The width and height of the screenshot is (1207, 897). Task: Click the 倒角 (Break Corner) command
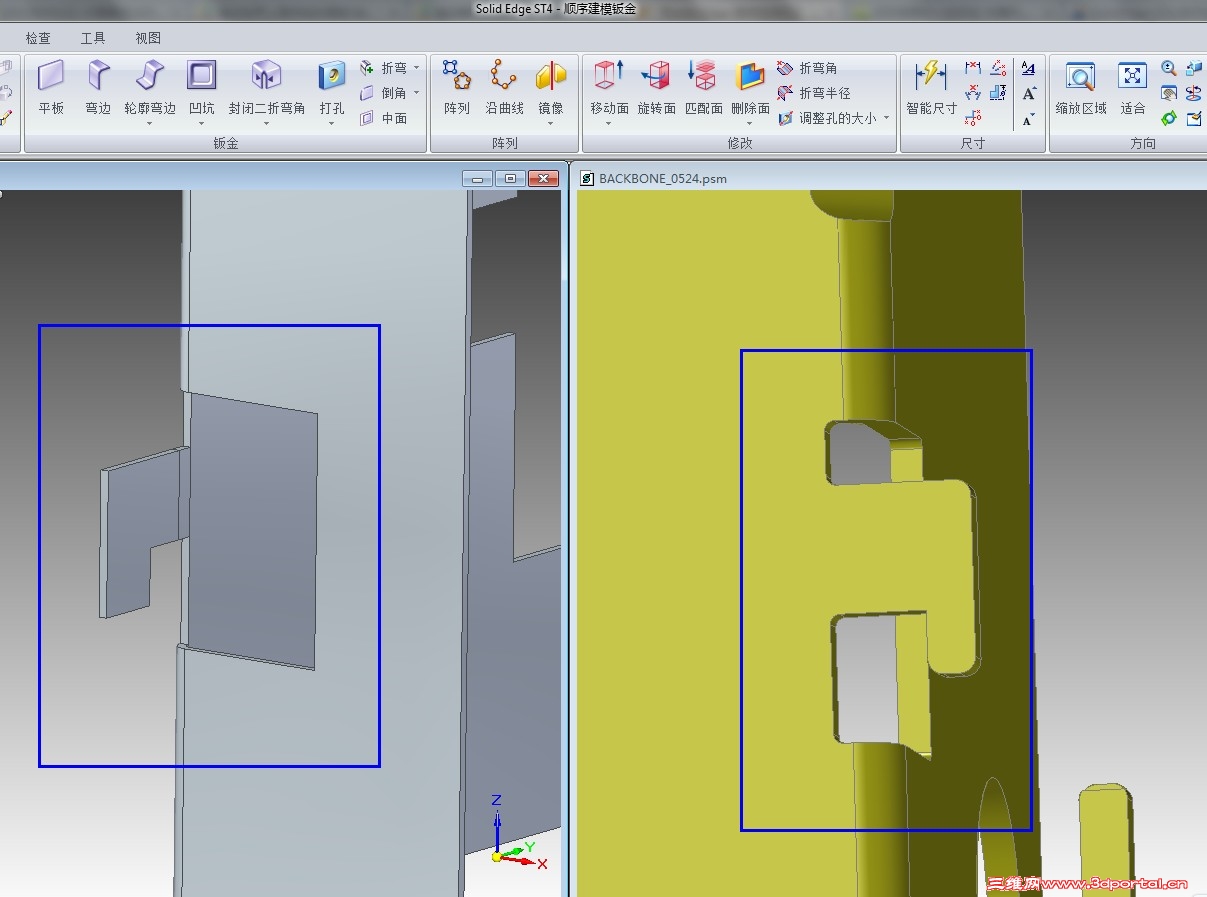pyautogui.click(x=383, y=93)
